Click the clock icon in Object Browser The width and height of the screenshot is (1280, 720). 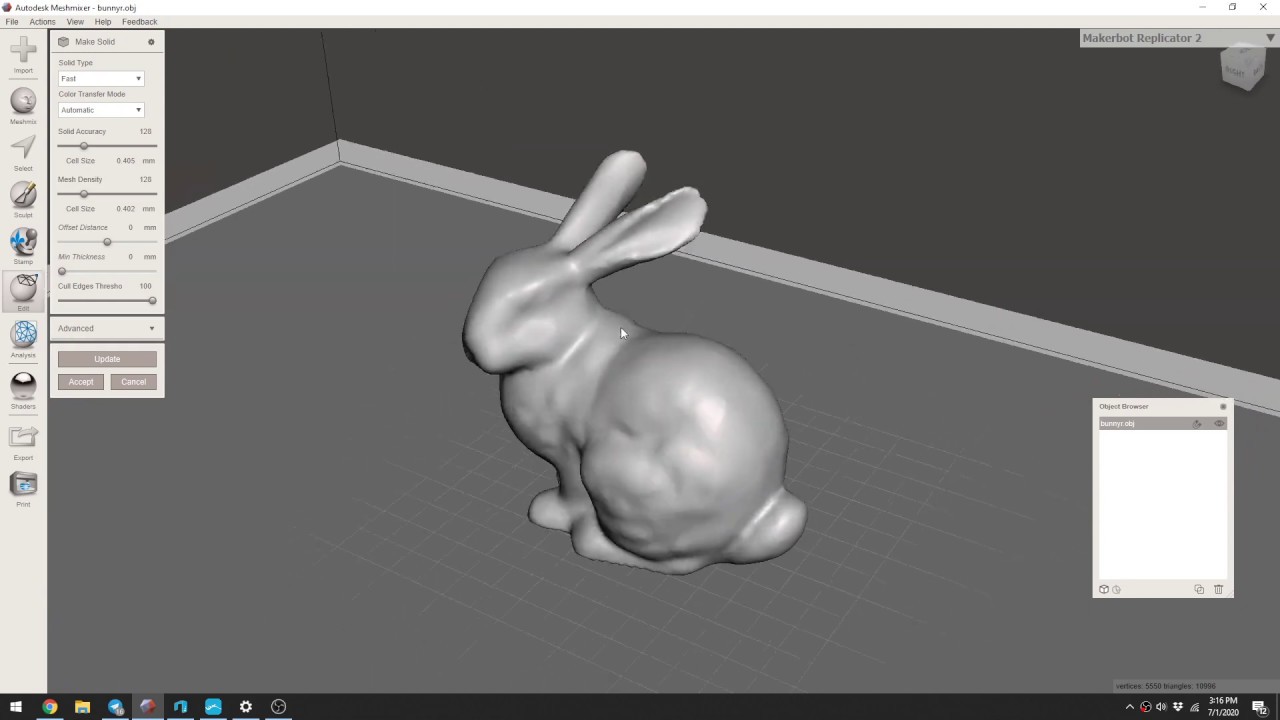coord(1116,589)
